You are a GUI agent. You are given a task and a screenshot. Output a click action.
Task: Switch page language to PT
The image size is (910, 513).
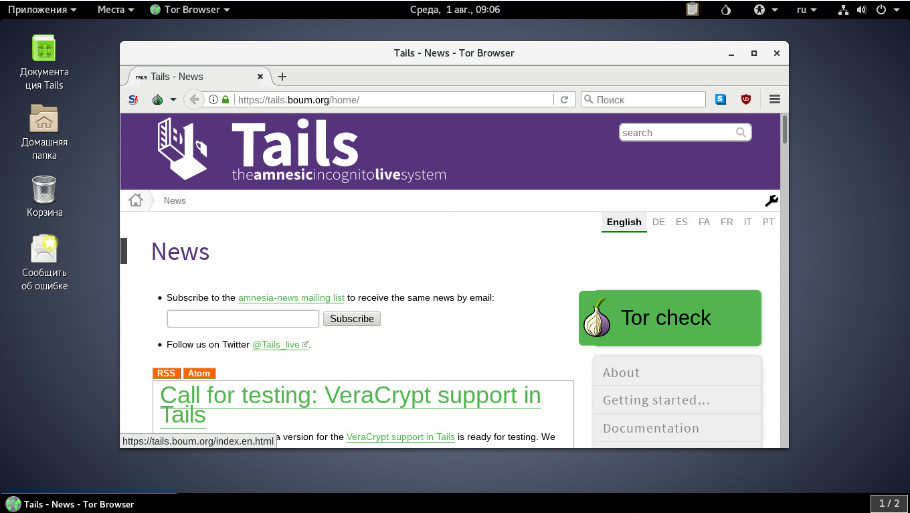coord(768,222)
